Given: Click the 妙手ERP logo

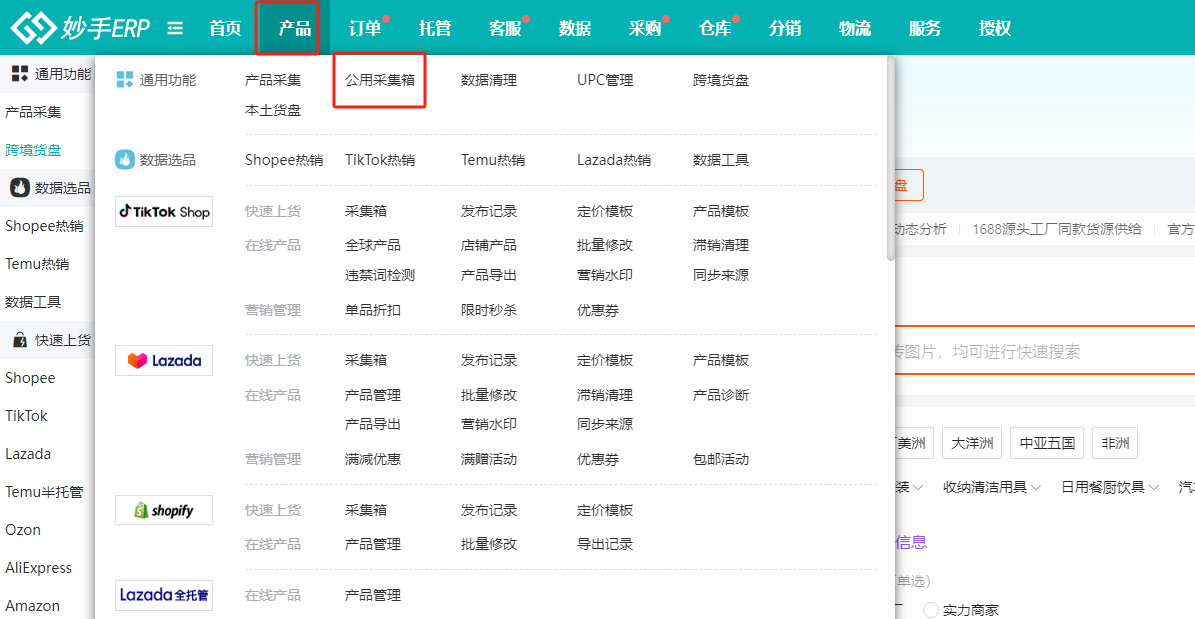Looking at the screenshot, I should coord(80,28).
